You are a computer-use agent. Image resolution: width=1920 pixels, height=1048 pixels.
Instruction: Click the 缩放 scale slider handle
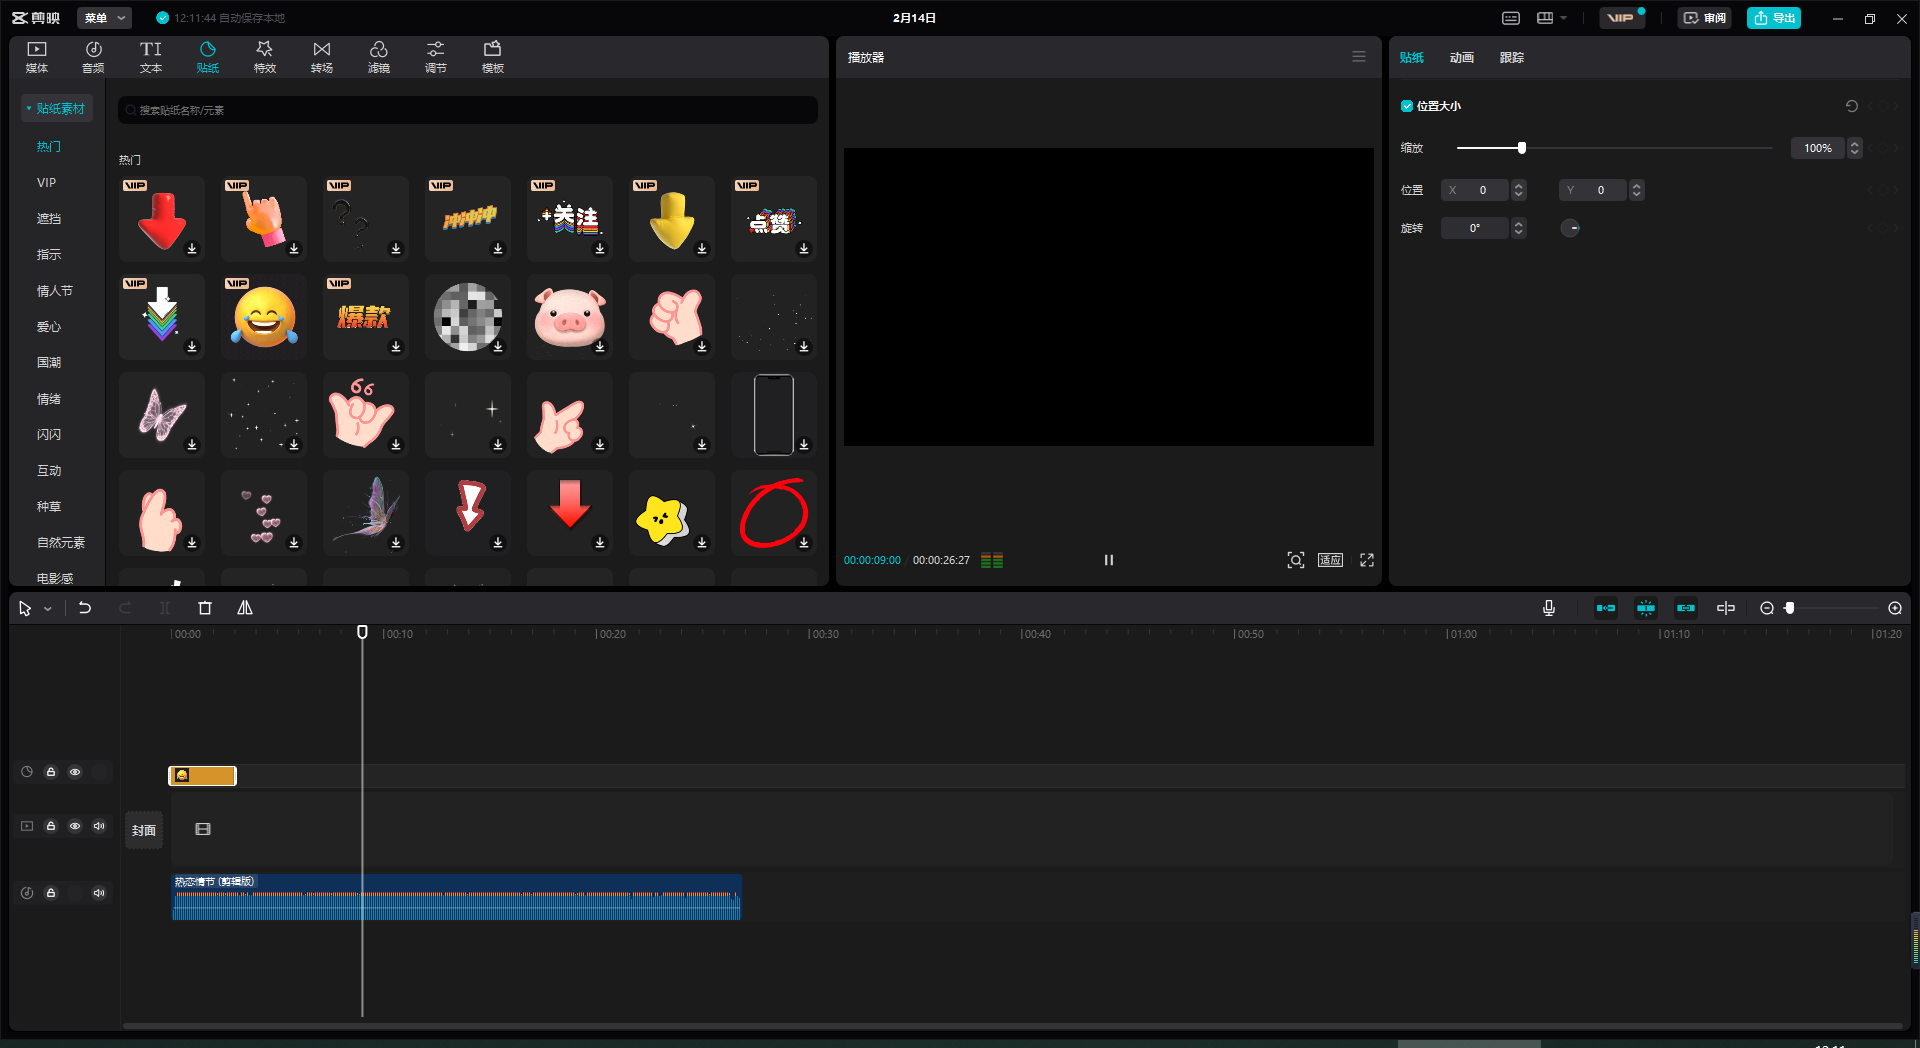click(x=1522, y=148)
